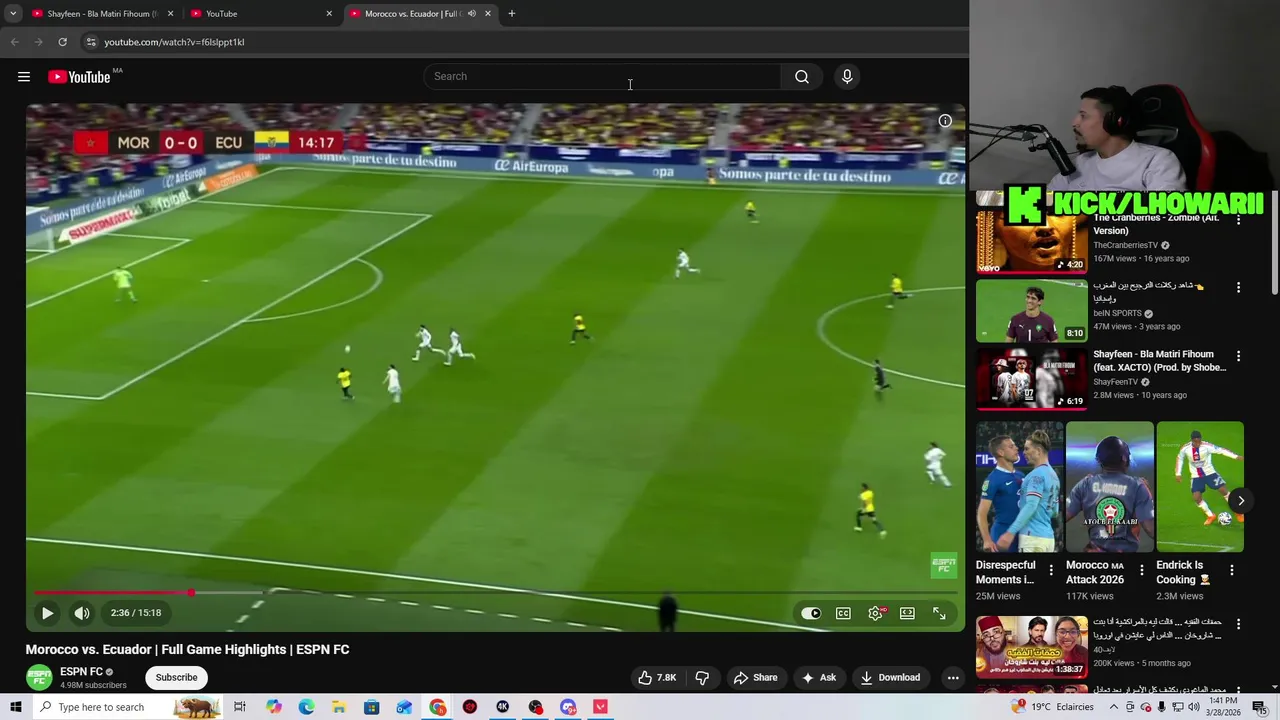
Task: Mute the Morocco vs. Ecuador tab's audio icon
Action: 472,14
